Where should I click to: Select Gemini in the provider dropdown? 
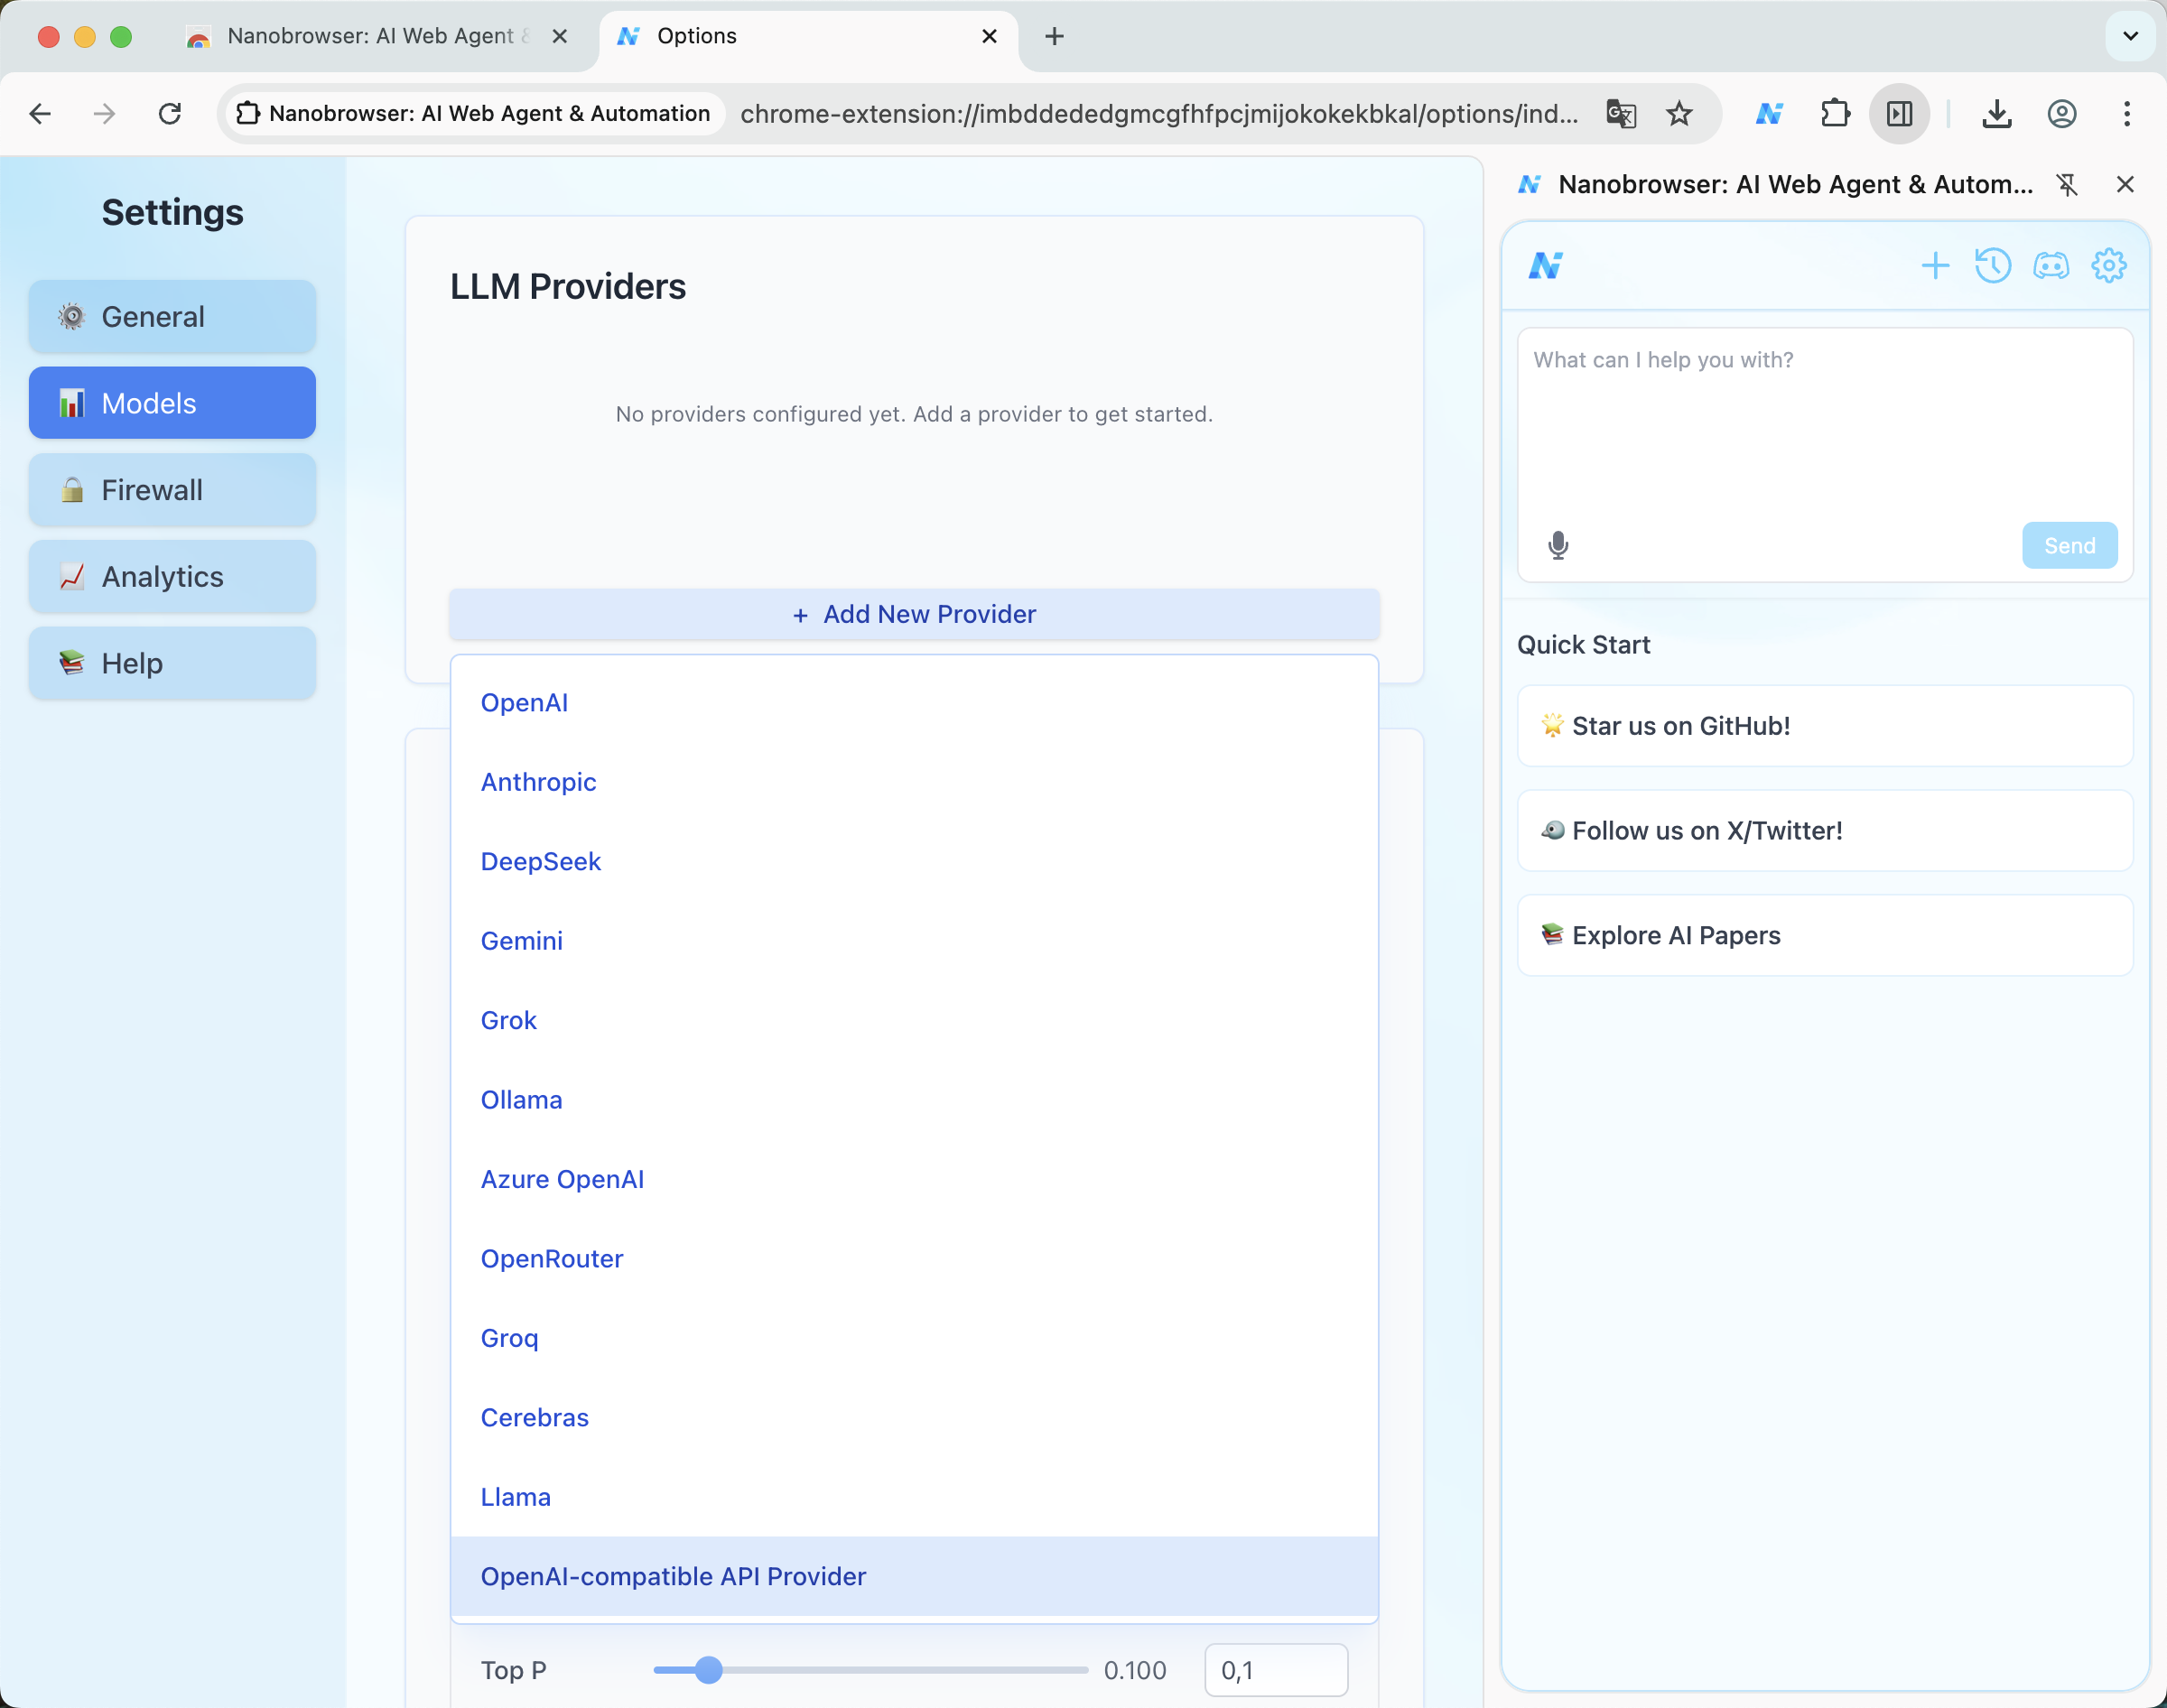914,941
